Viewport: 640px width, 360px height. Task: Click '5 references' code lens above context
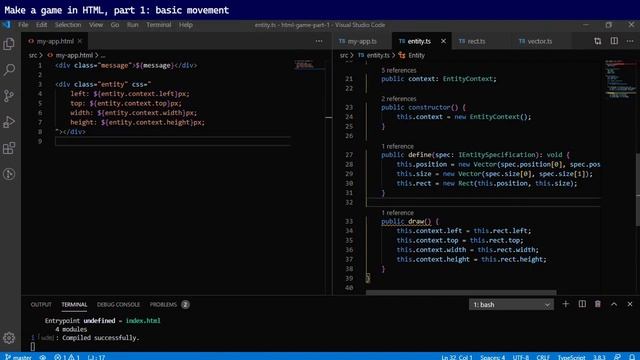tap(399, 70)
